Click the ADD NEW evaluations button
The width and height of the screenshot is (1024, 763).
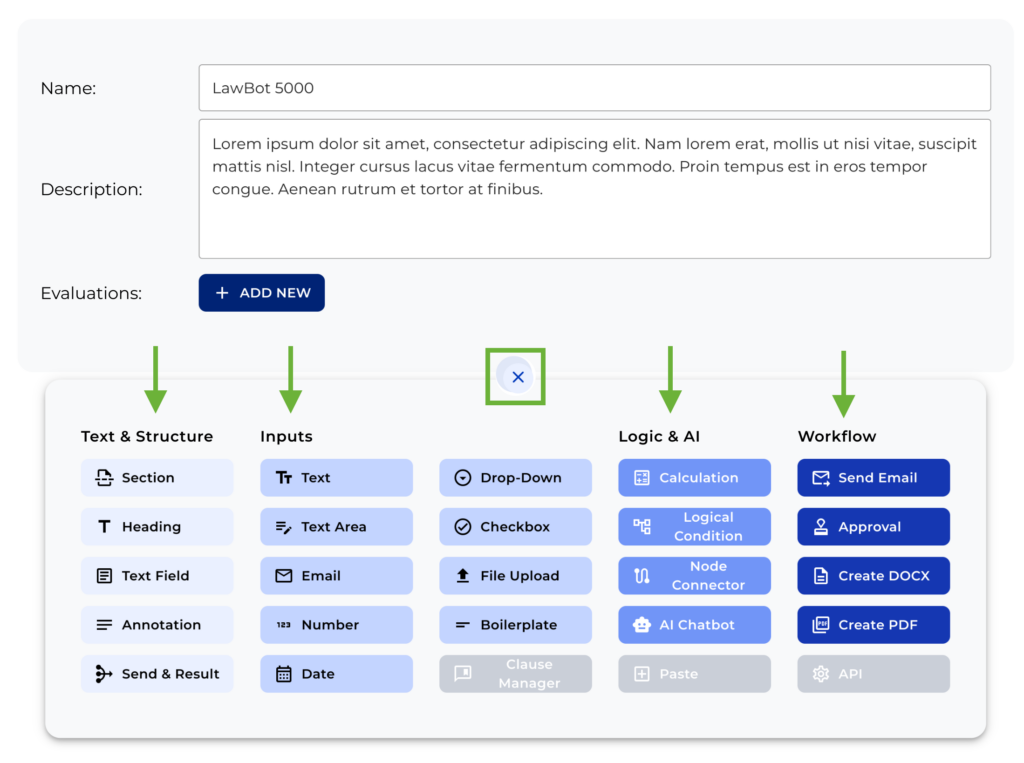[x=261, y=292]
